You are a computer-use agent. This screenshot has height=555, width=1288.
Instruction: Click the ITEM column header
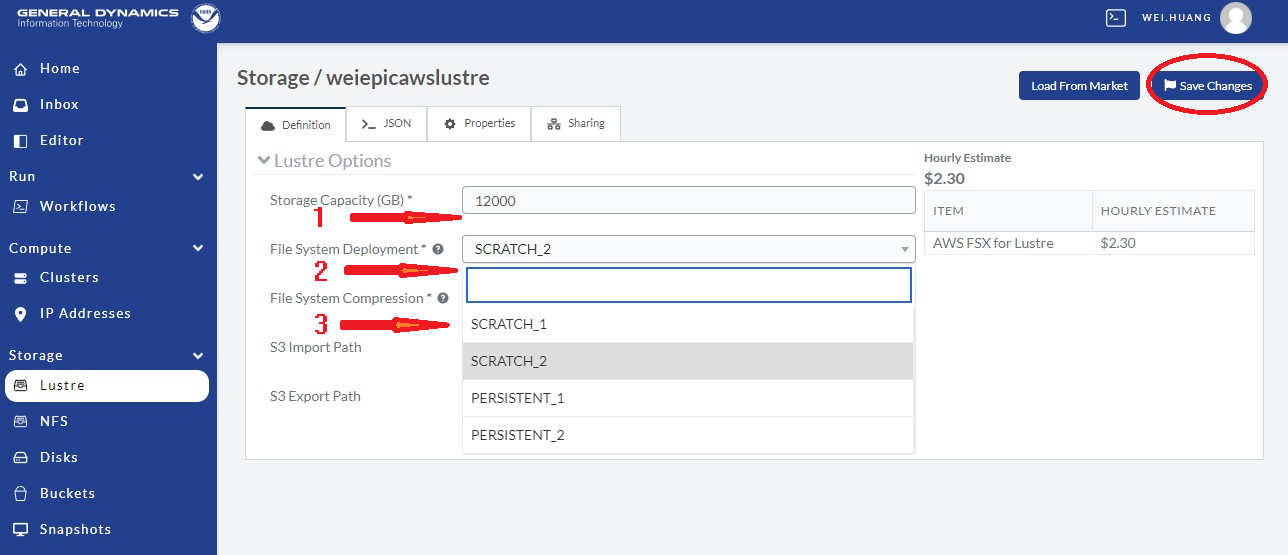coord(1008,211)
